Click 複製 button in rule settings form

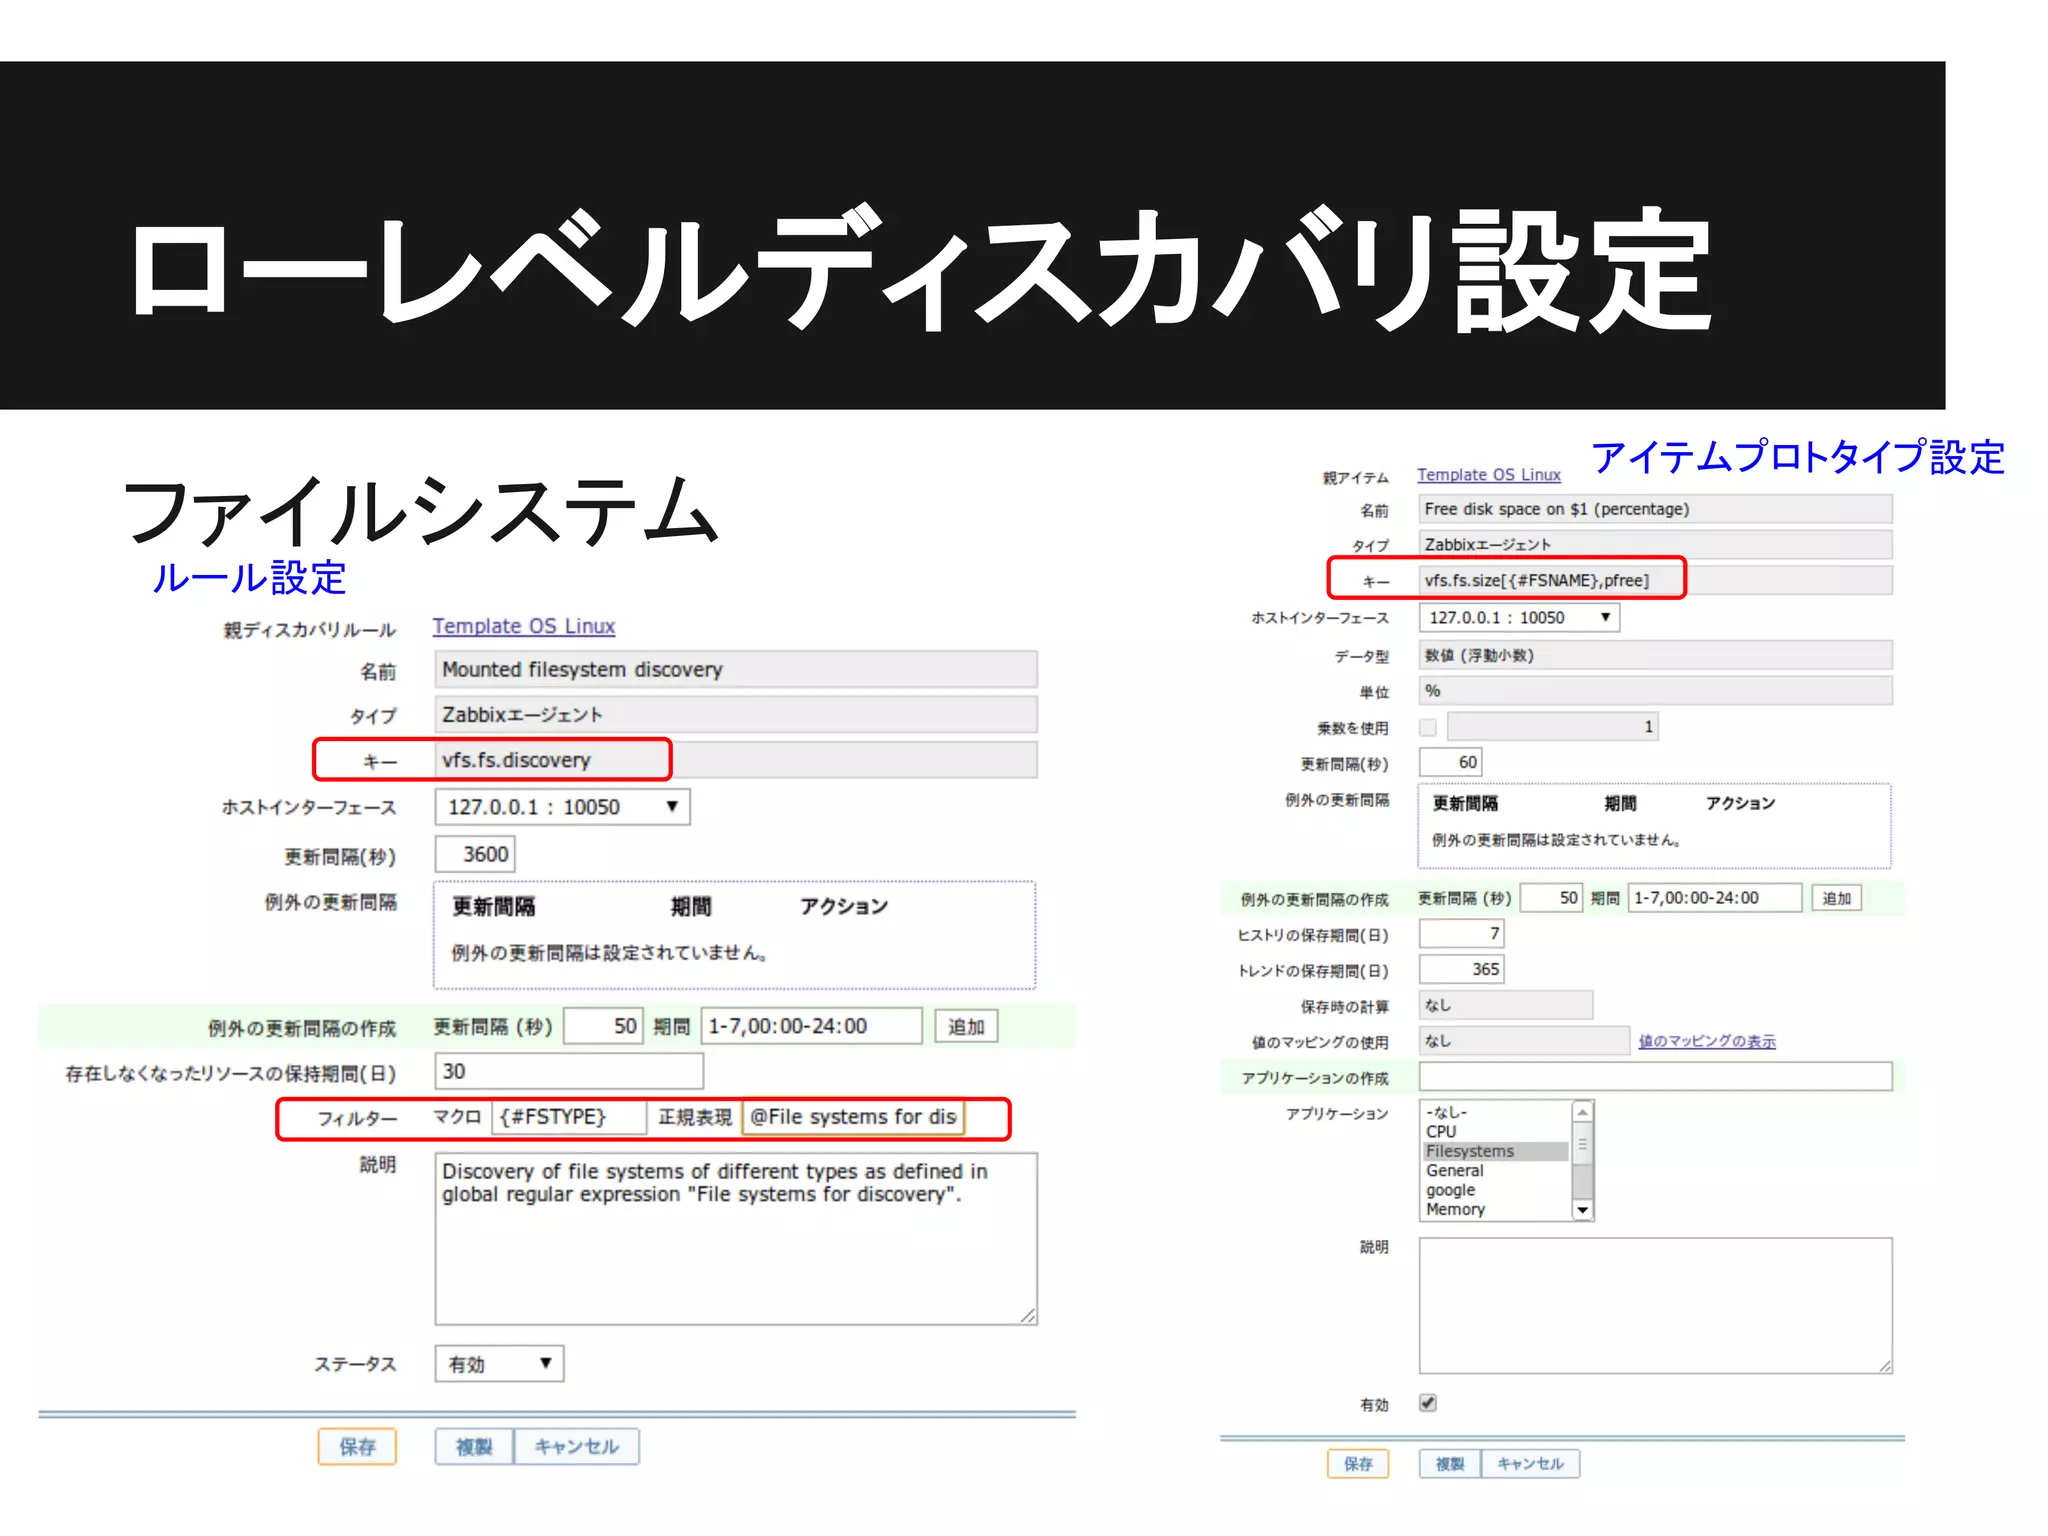point(474,1447)
